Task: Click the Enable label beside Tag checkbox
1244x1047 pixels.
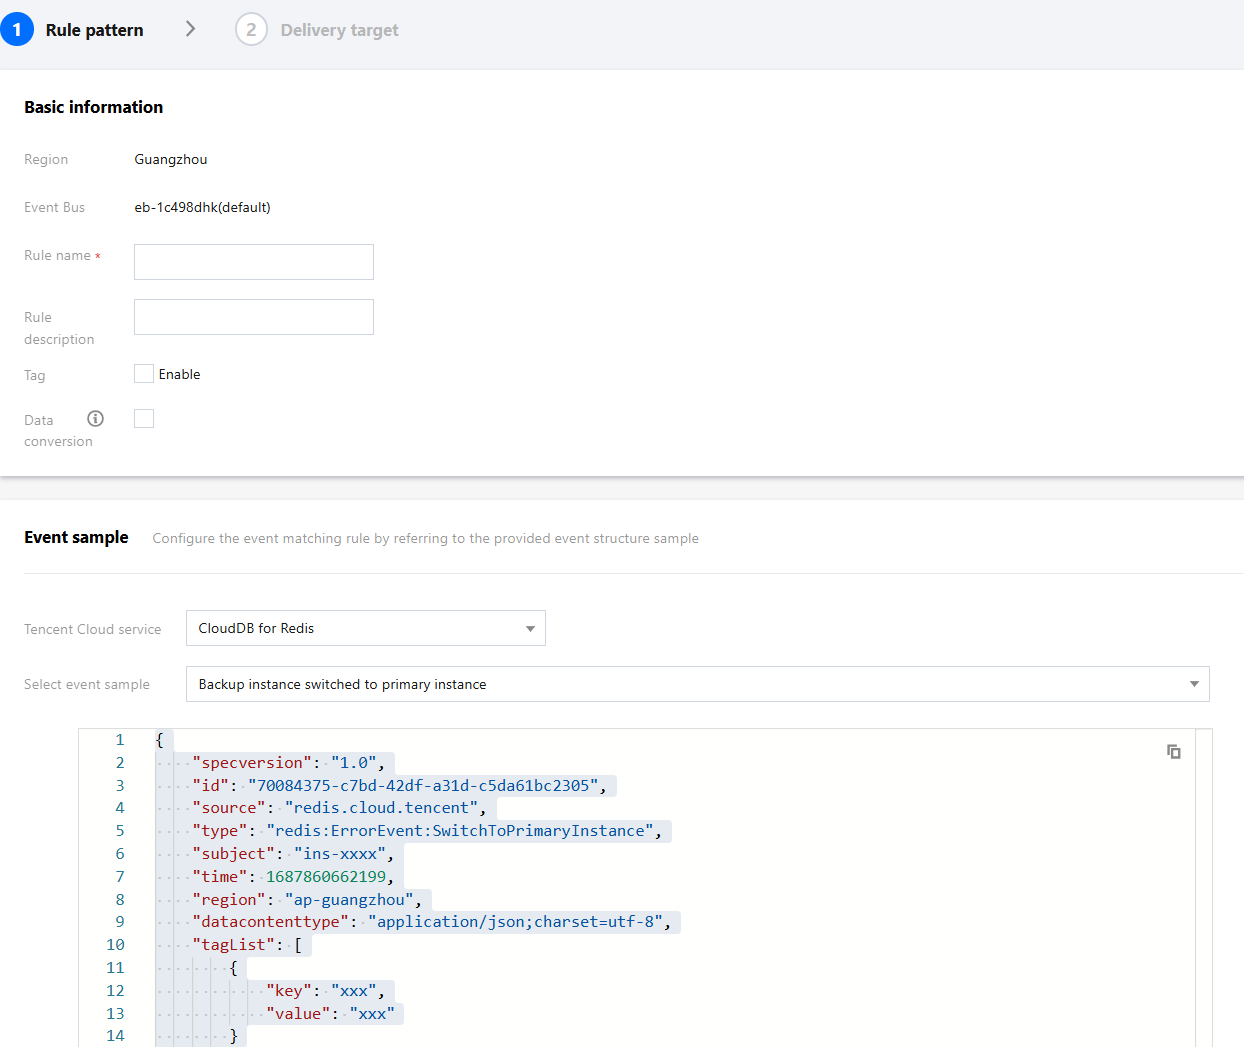Action: pos(179,374)
